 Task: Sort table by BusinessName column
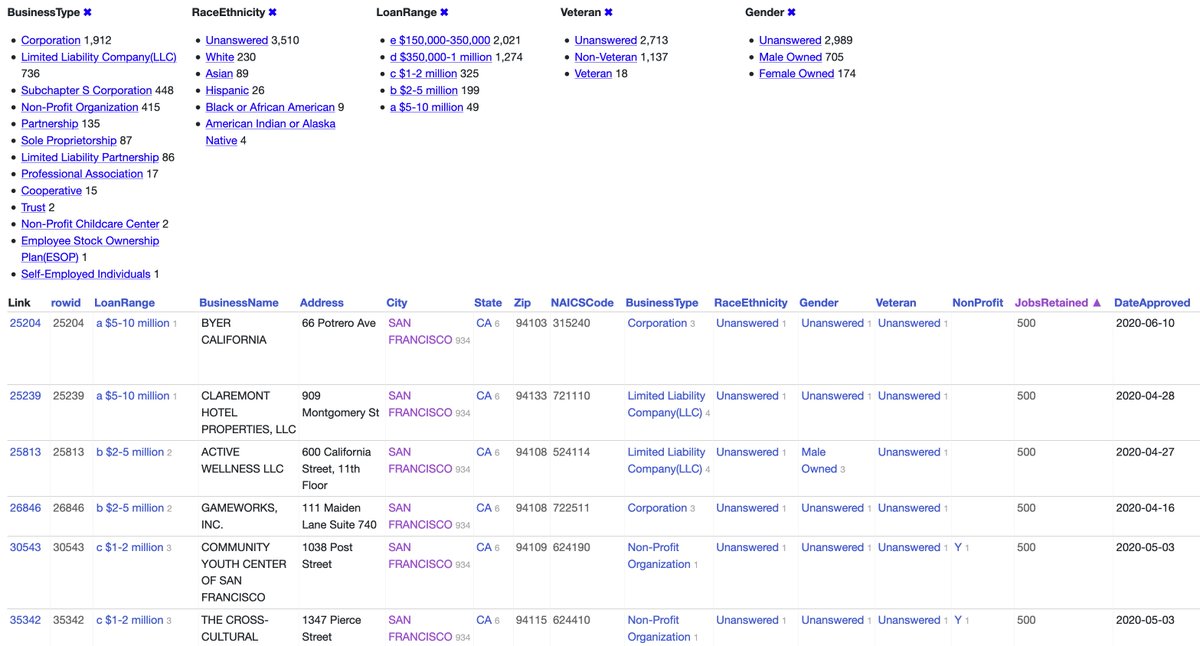239,302
